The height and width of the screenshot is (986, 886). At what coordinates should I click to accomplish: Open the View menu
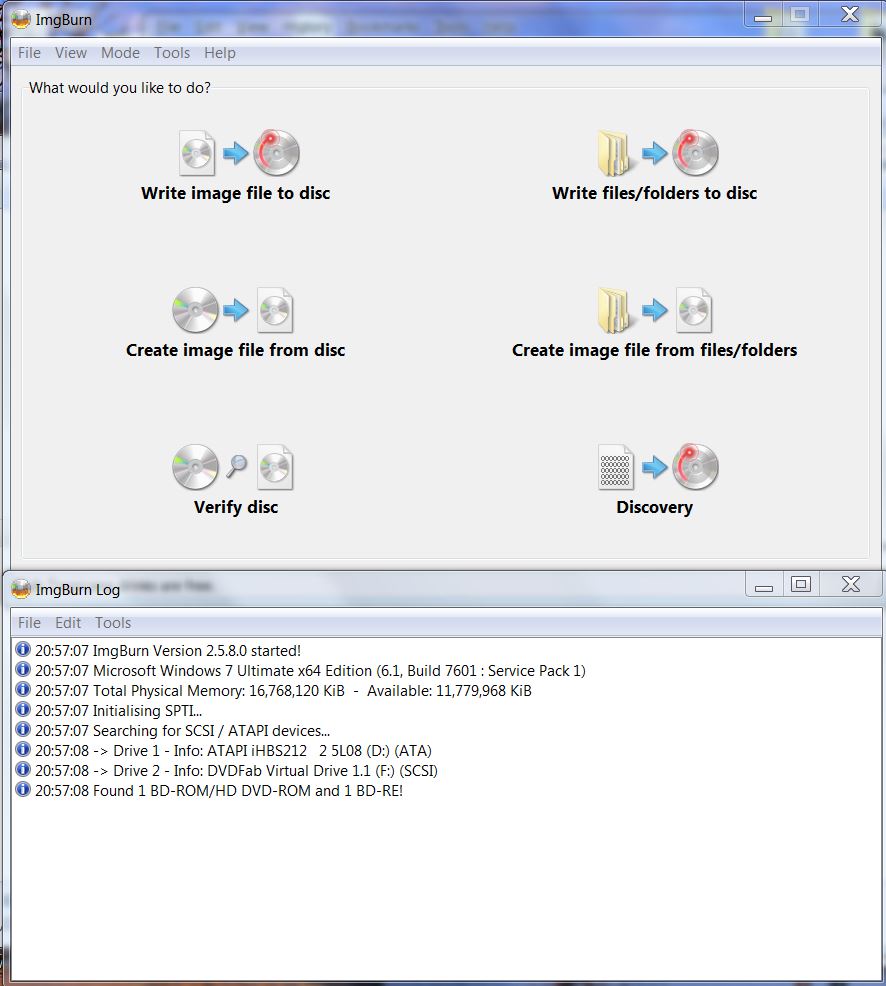coord(70,53)
